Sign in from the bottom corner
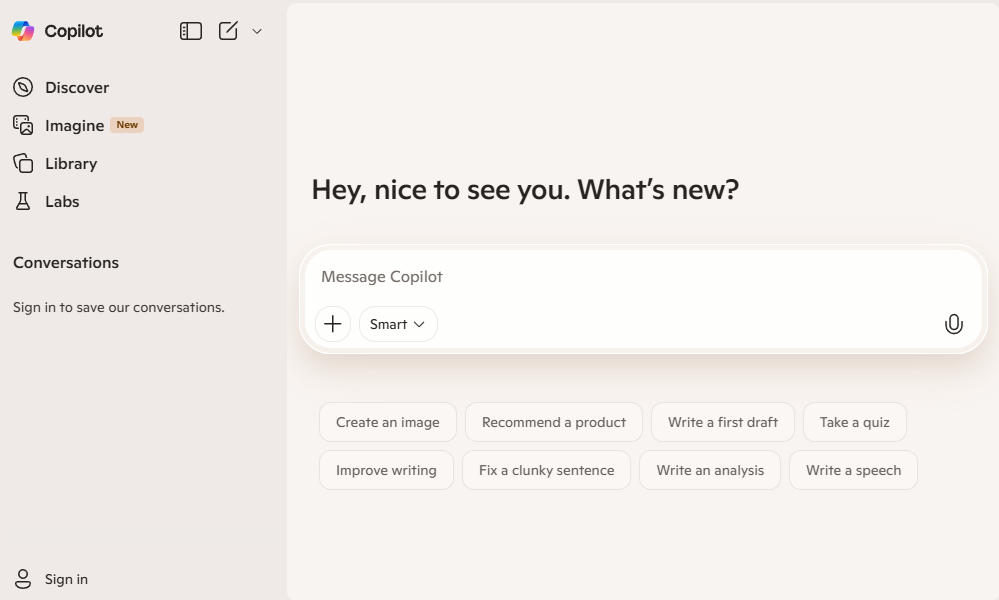999x600 pixels. click(48, 579)
